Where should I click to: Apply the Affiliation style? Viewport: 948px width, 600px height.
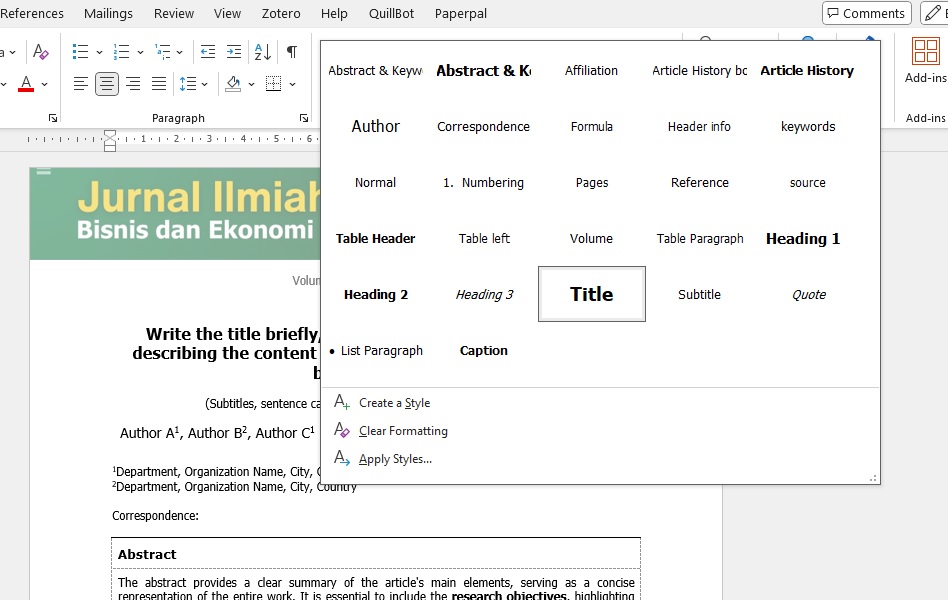(x=591, y=70)
